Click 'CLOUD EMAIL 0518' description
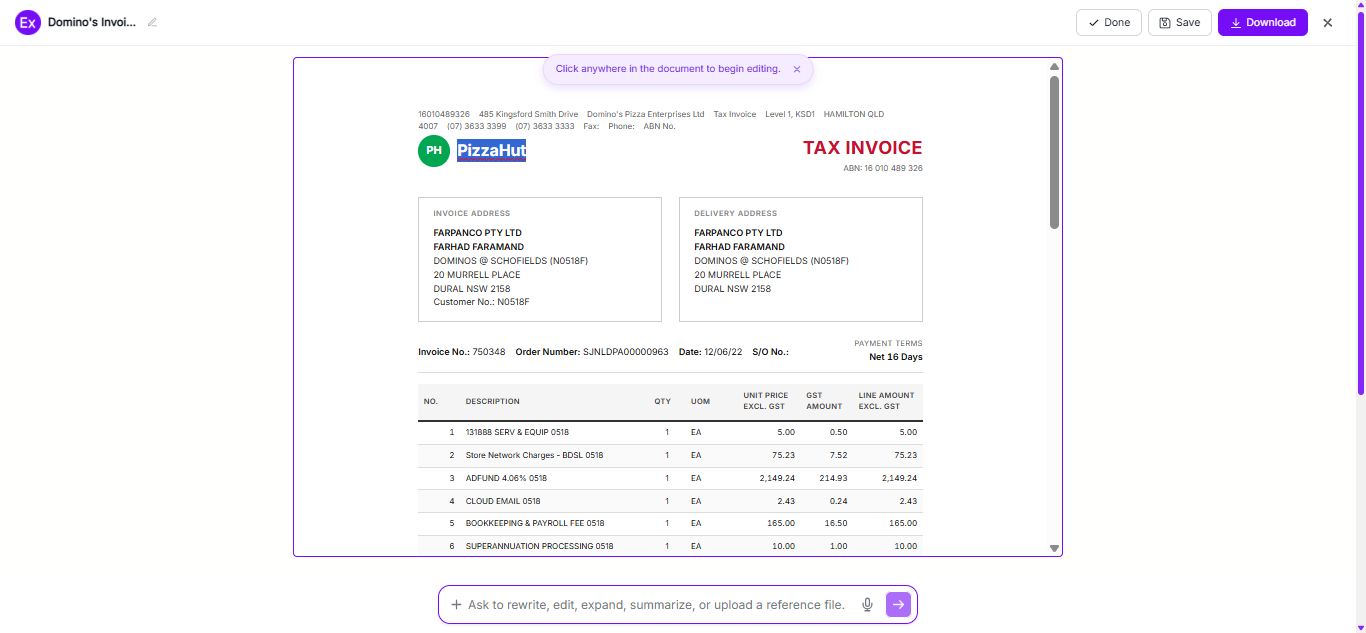Image resolution: width=1366 pixels, height=633 pixels. (x=503, y=501)
